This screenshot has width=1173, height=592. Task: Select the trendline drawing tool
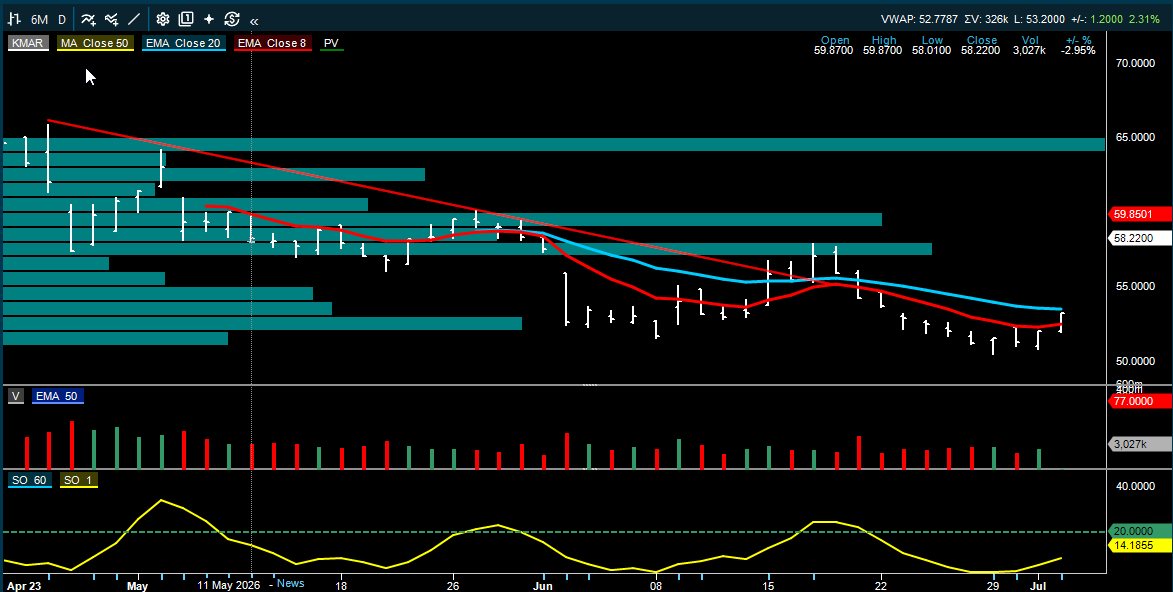(134, 19)
